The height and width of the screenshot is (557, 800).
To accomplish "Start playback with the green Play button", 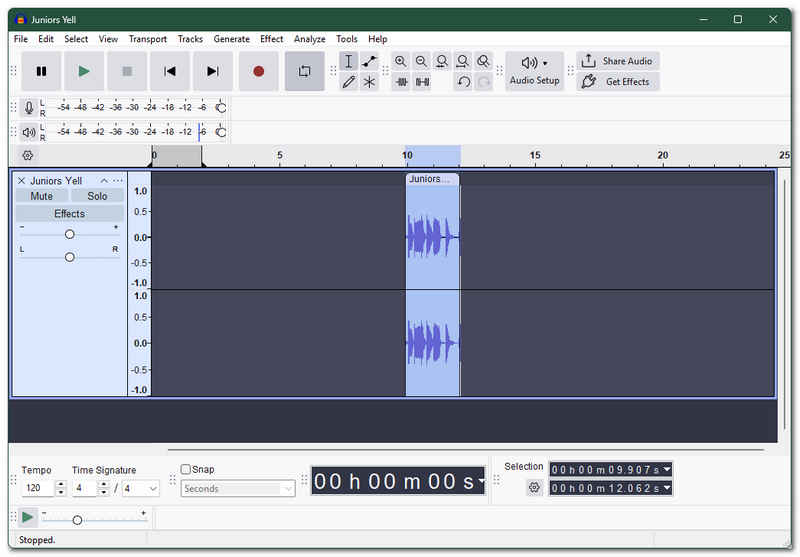I will tap(84, 71).
